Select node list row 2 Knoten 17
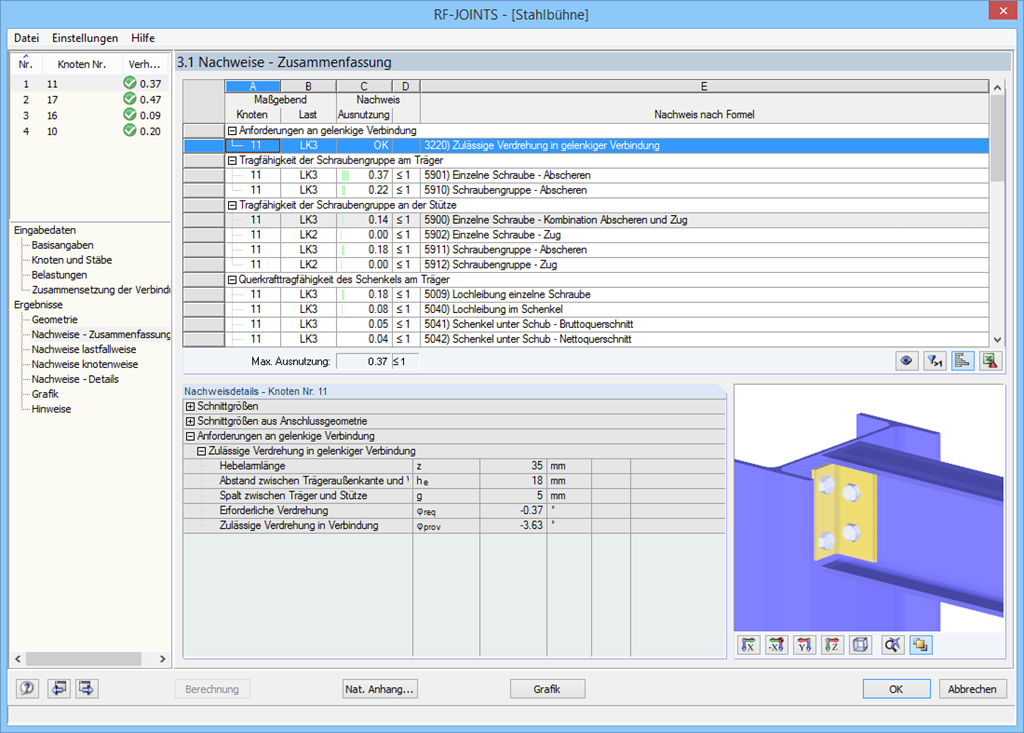 [89, 99]
